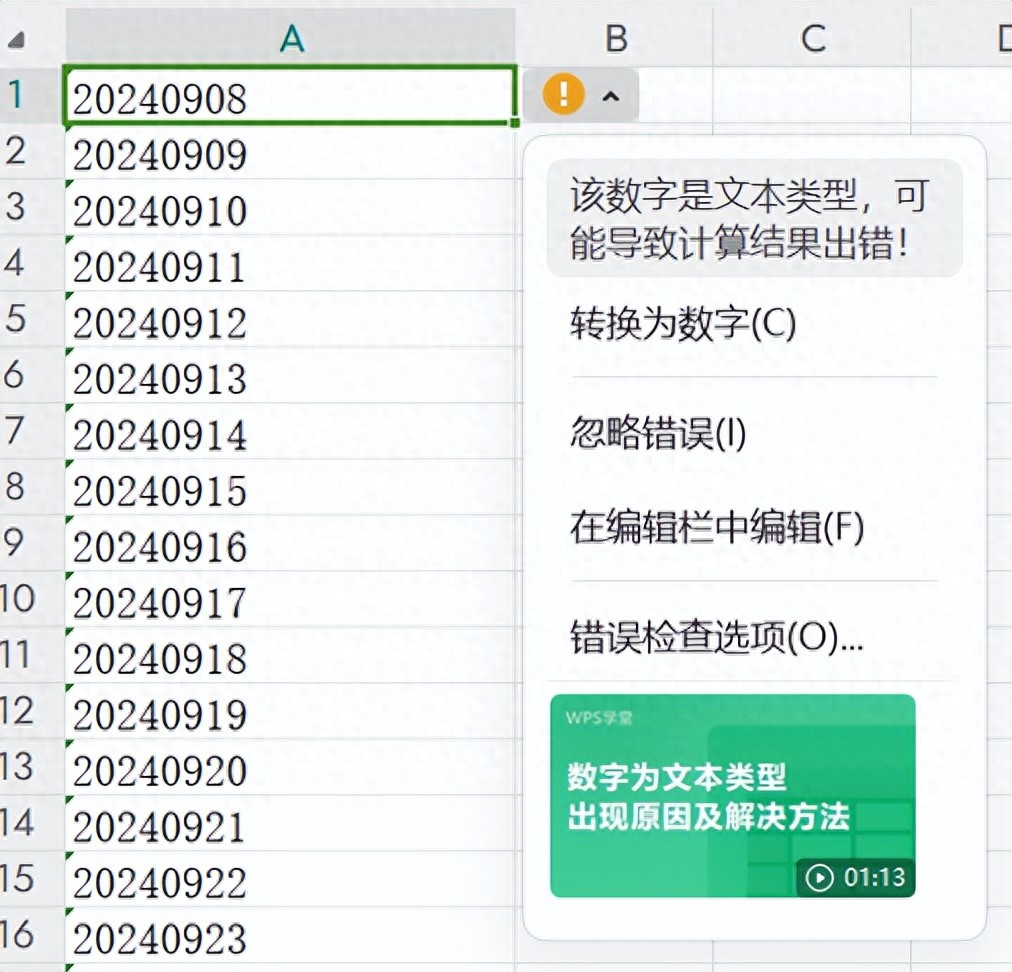Open the WPS学堂 tutorial video thumbnail
The width and height of the screenshot is (1012, 972).
click(x=733, y=795)
